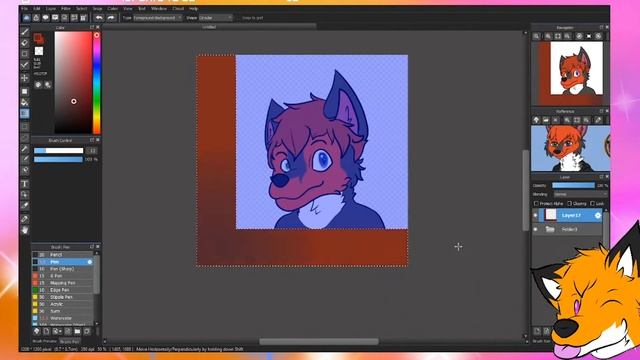Image resolution: width=640 pixels, height=360 pixels.
Task: Click the Untitled canvas tab
Action: (x=209, y=27)
